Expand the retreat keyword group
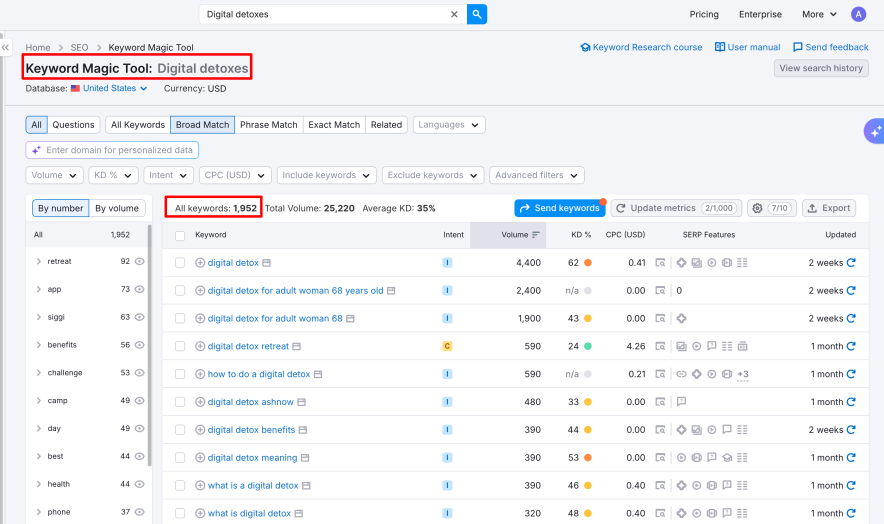 38,261
